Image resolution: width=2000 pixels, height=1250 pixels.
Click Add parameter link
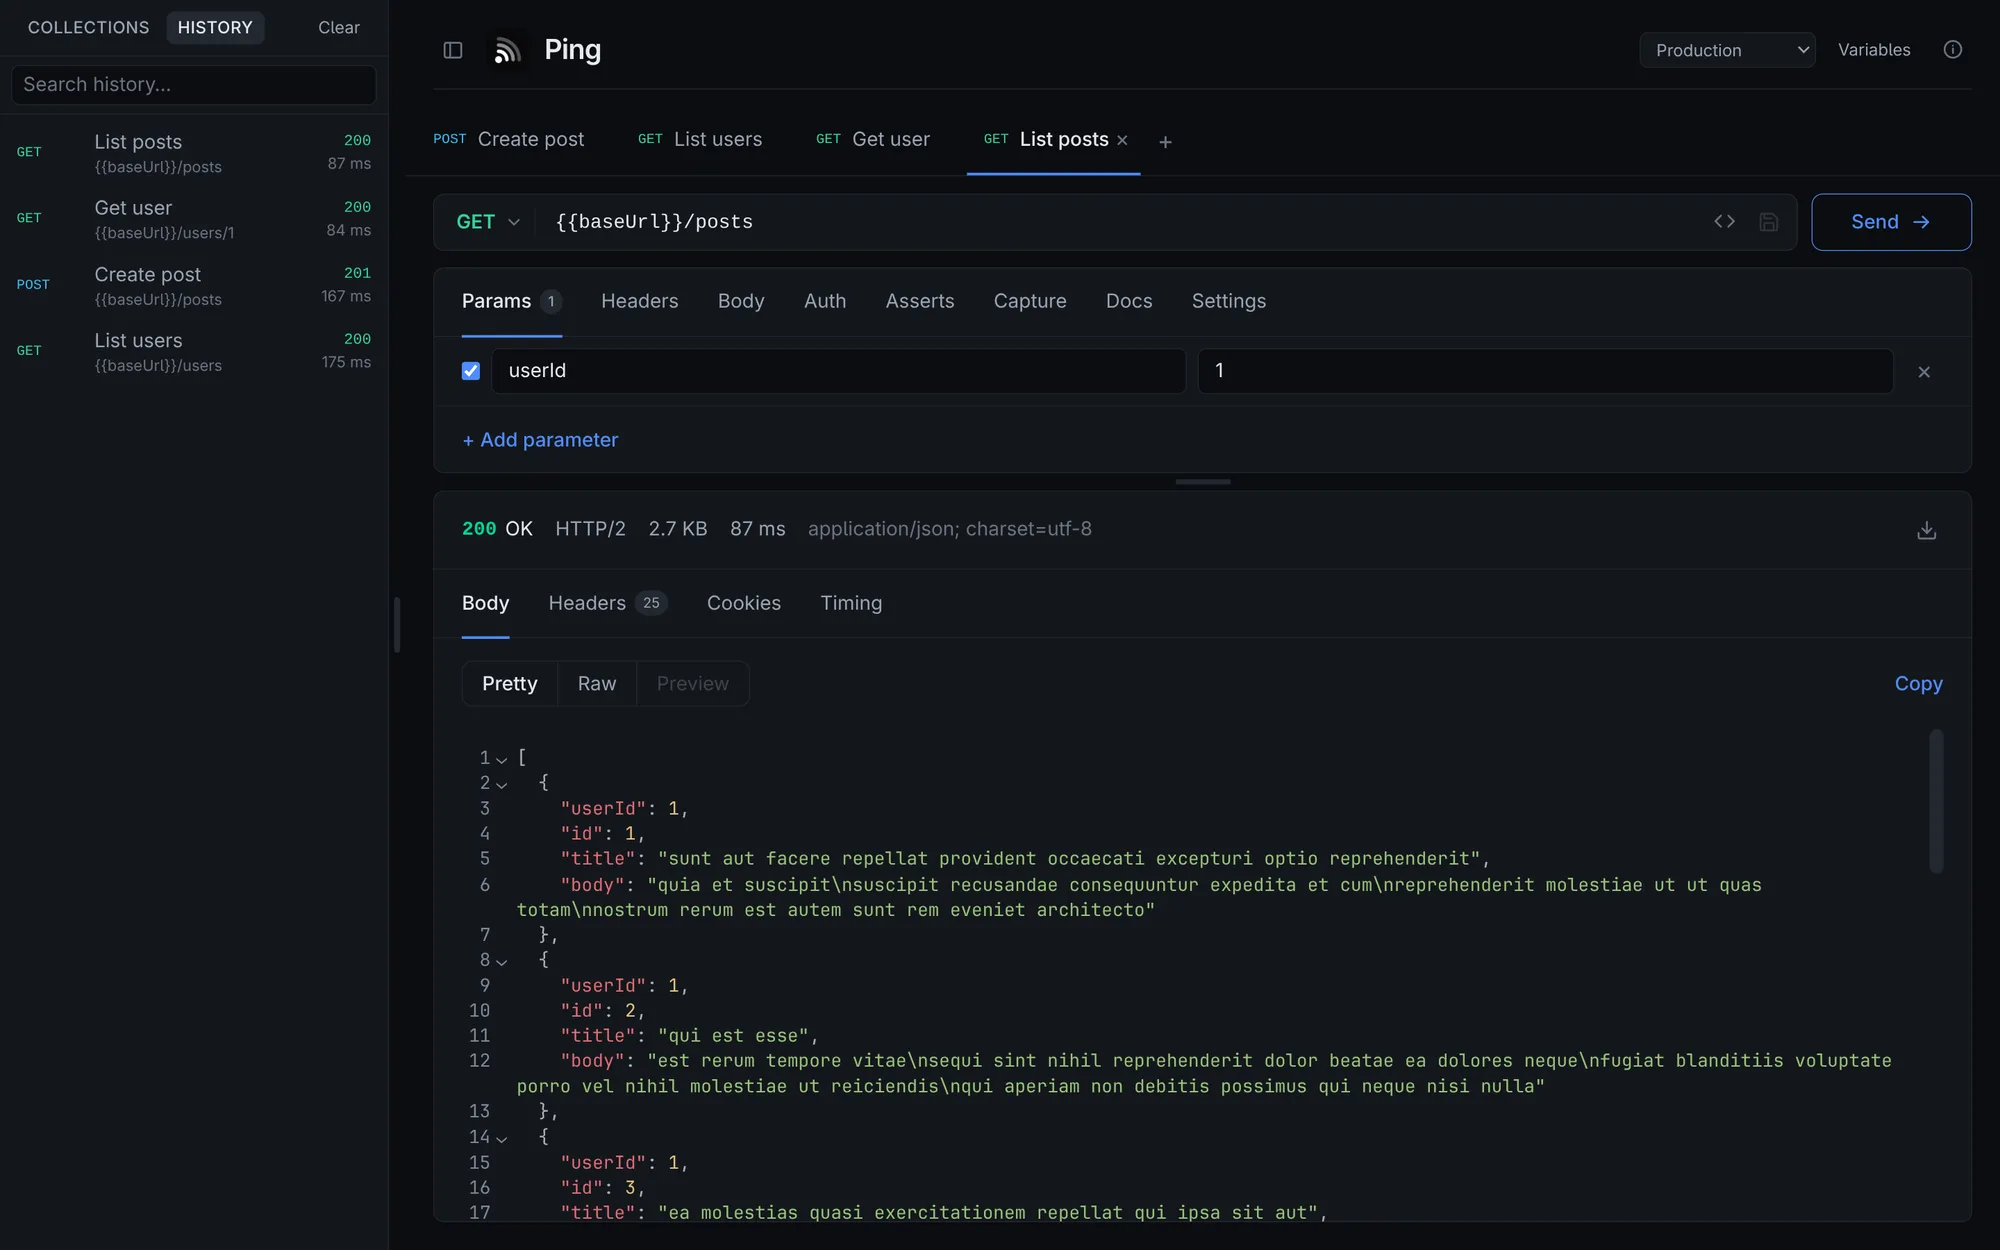540,440
